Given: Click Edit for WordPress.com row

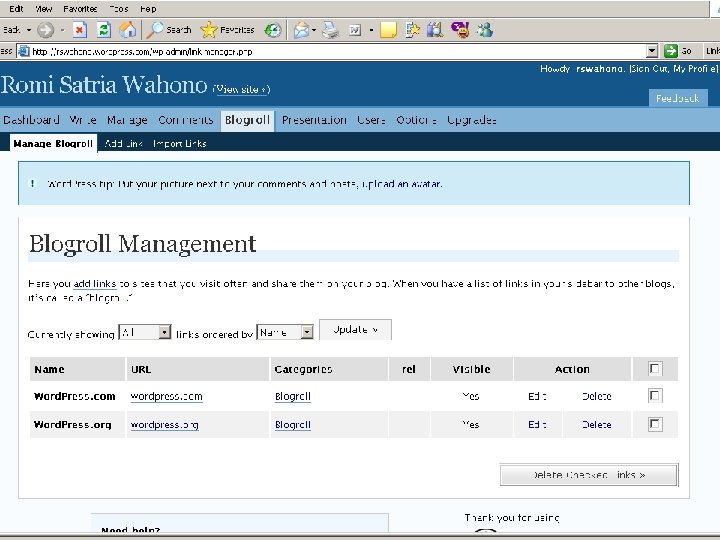Looking at the screenshot, I should [x=537, y=396].
